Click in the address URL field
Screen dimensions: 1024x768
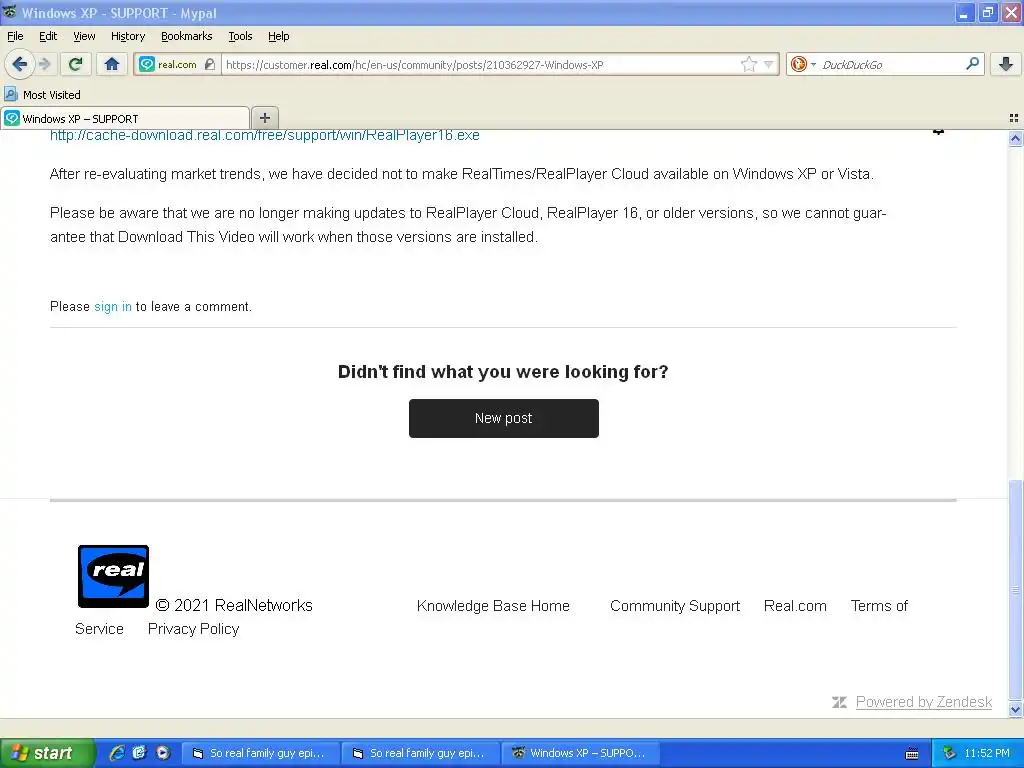pos(480,65)
